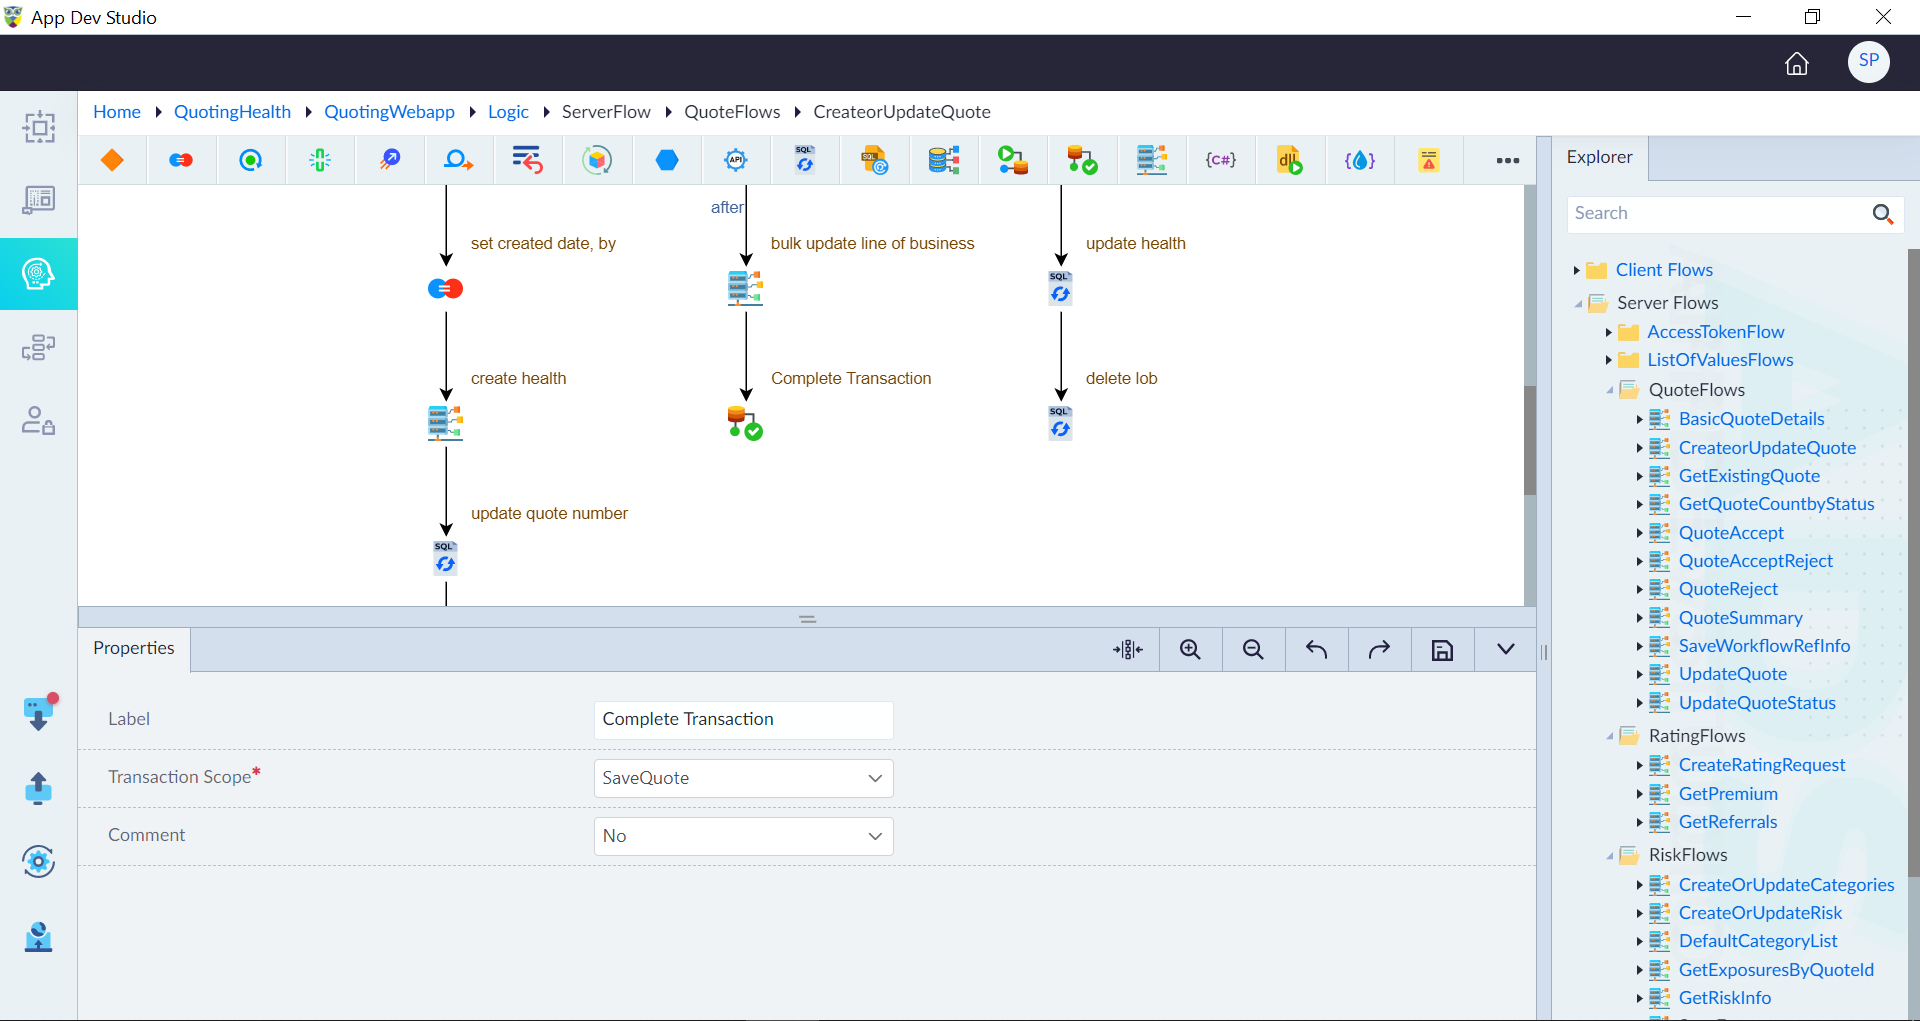Open the Transaction Scope SaveQuote dropdown
Screen dimensions: 1920x1021
743,778
